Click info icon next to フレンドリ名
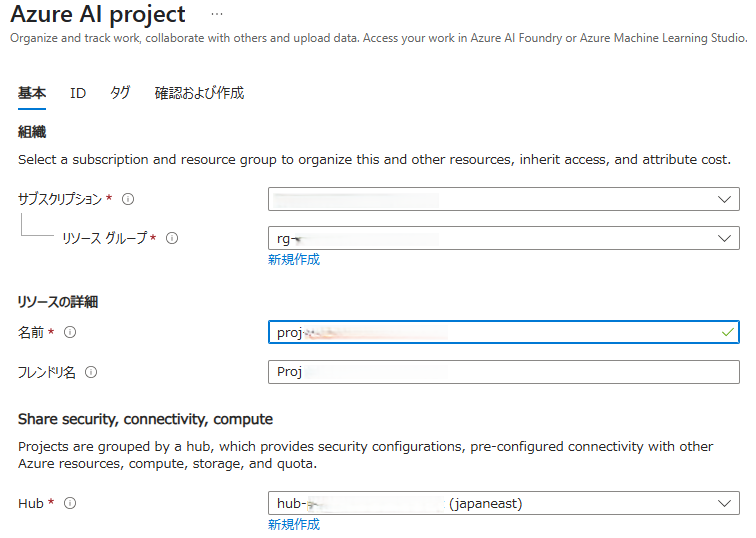The image size is (756, 538). click(x=91, y=372)
